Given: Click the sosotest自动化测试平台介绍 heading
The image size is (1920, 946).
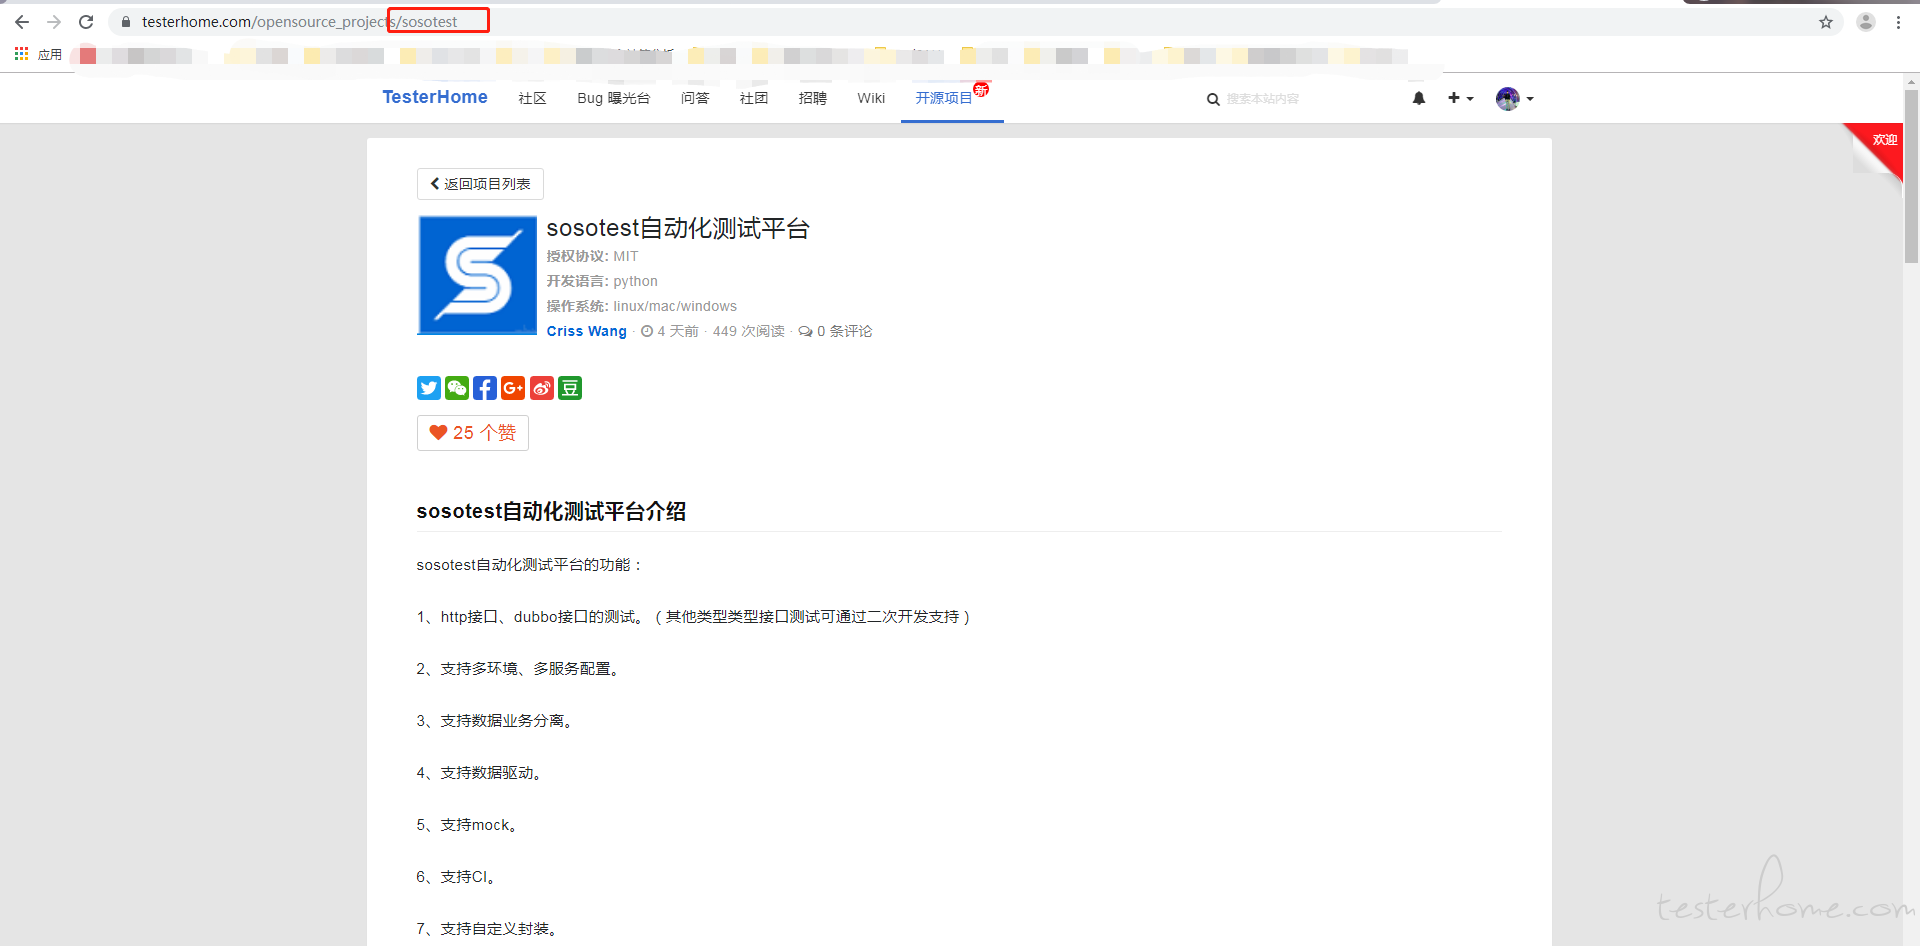Looking at the screenshot, I should pos(551,511).
